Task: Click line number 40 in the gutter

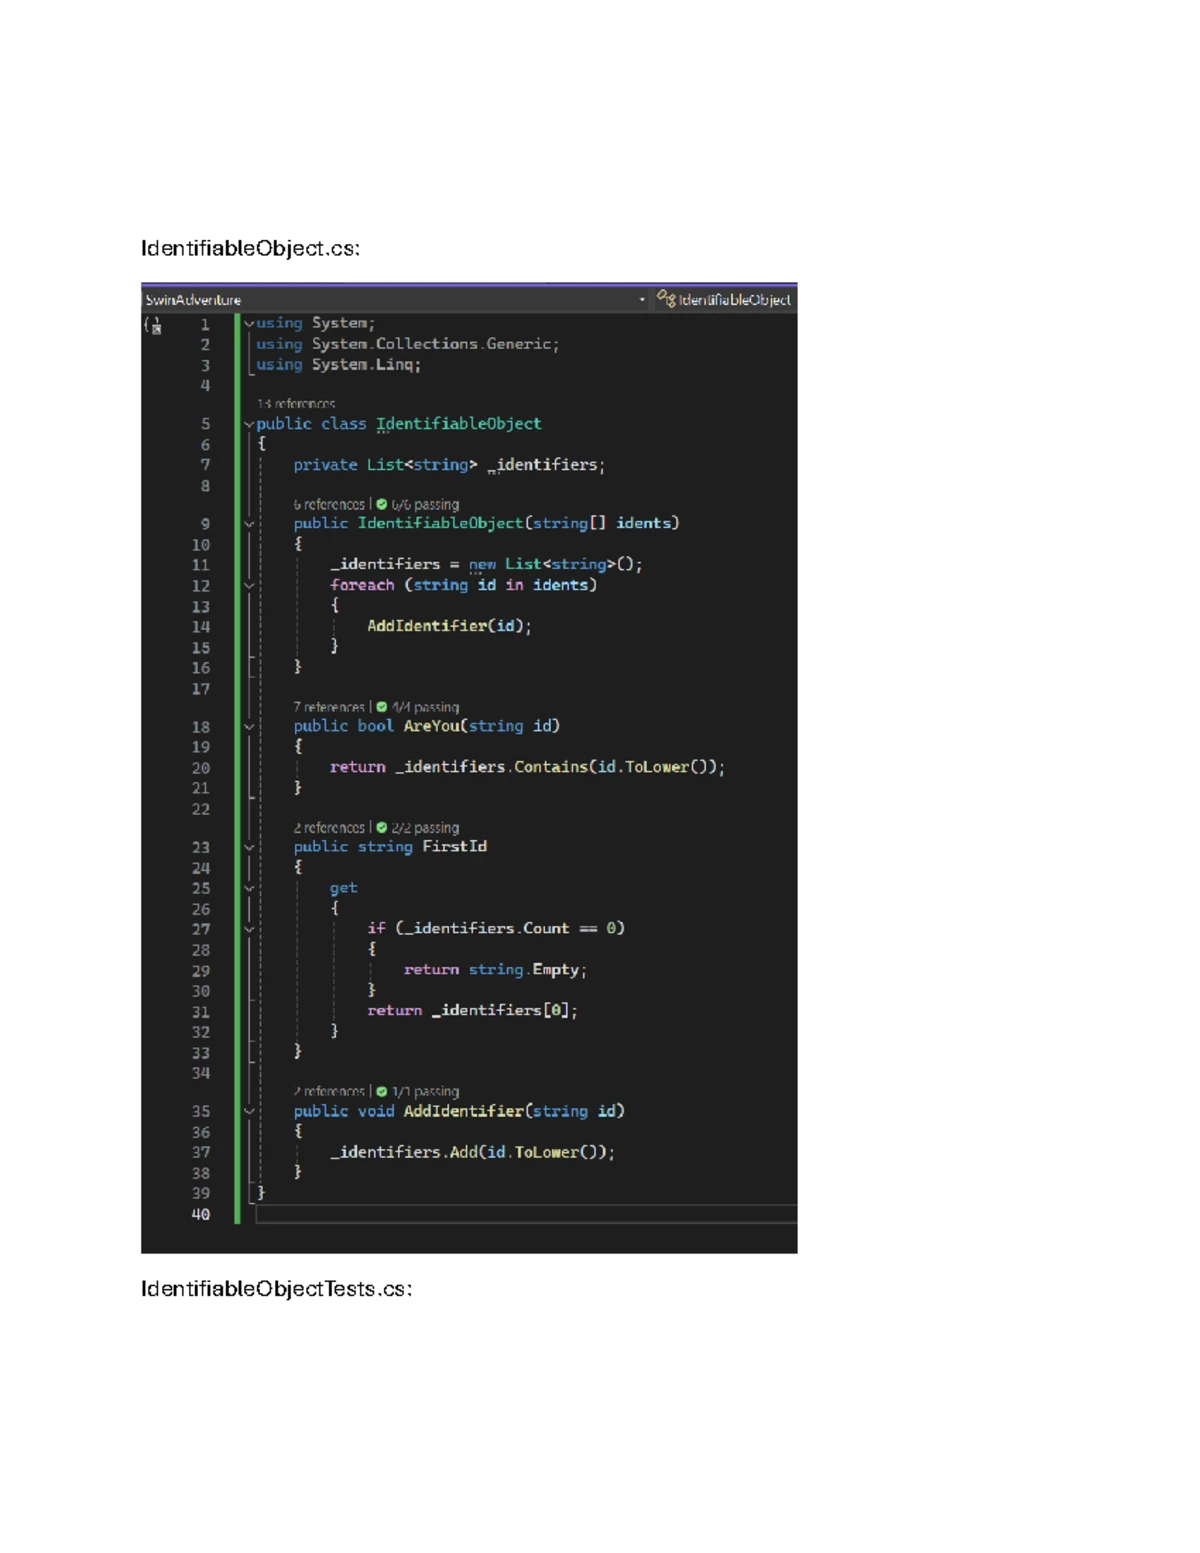Action: click(201, 1214)
